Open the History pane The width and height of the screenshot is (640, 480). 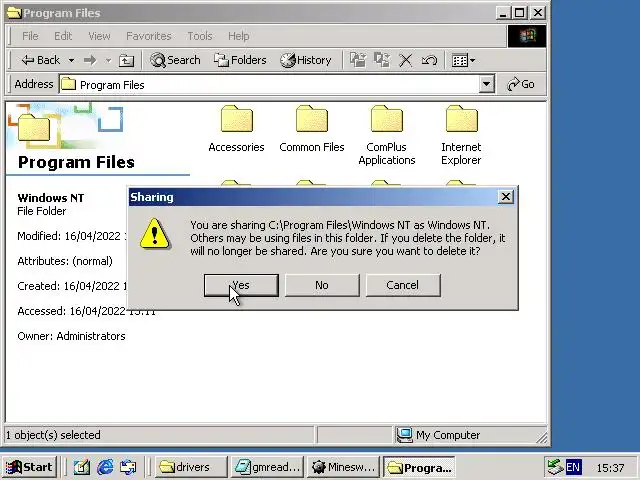click(306, 60)
